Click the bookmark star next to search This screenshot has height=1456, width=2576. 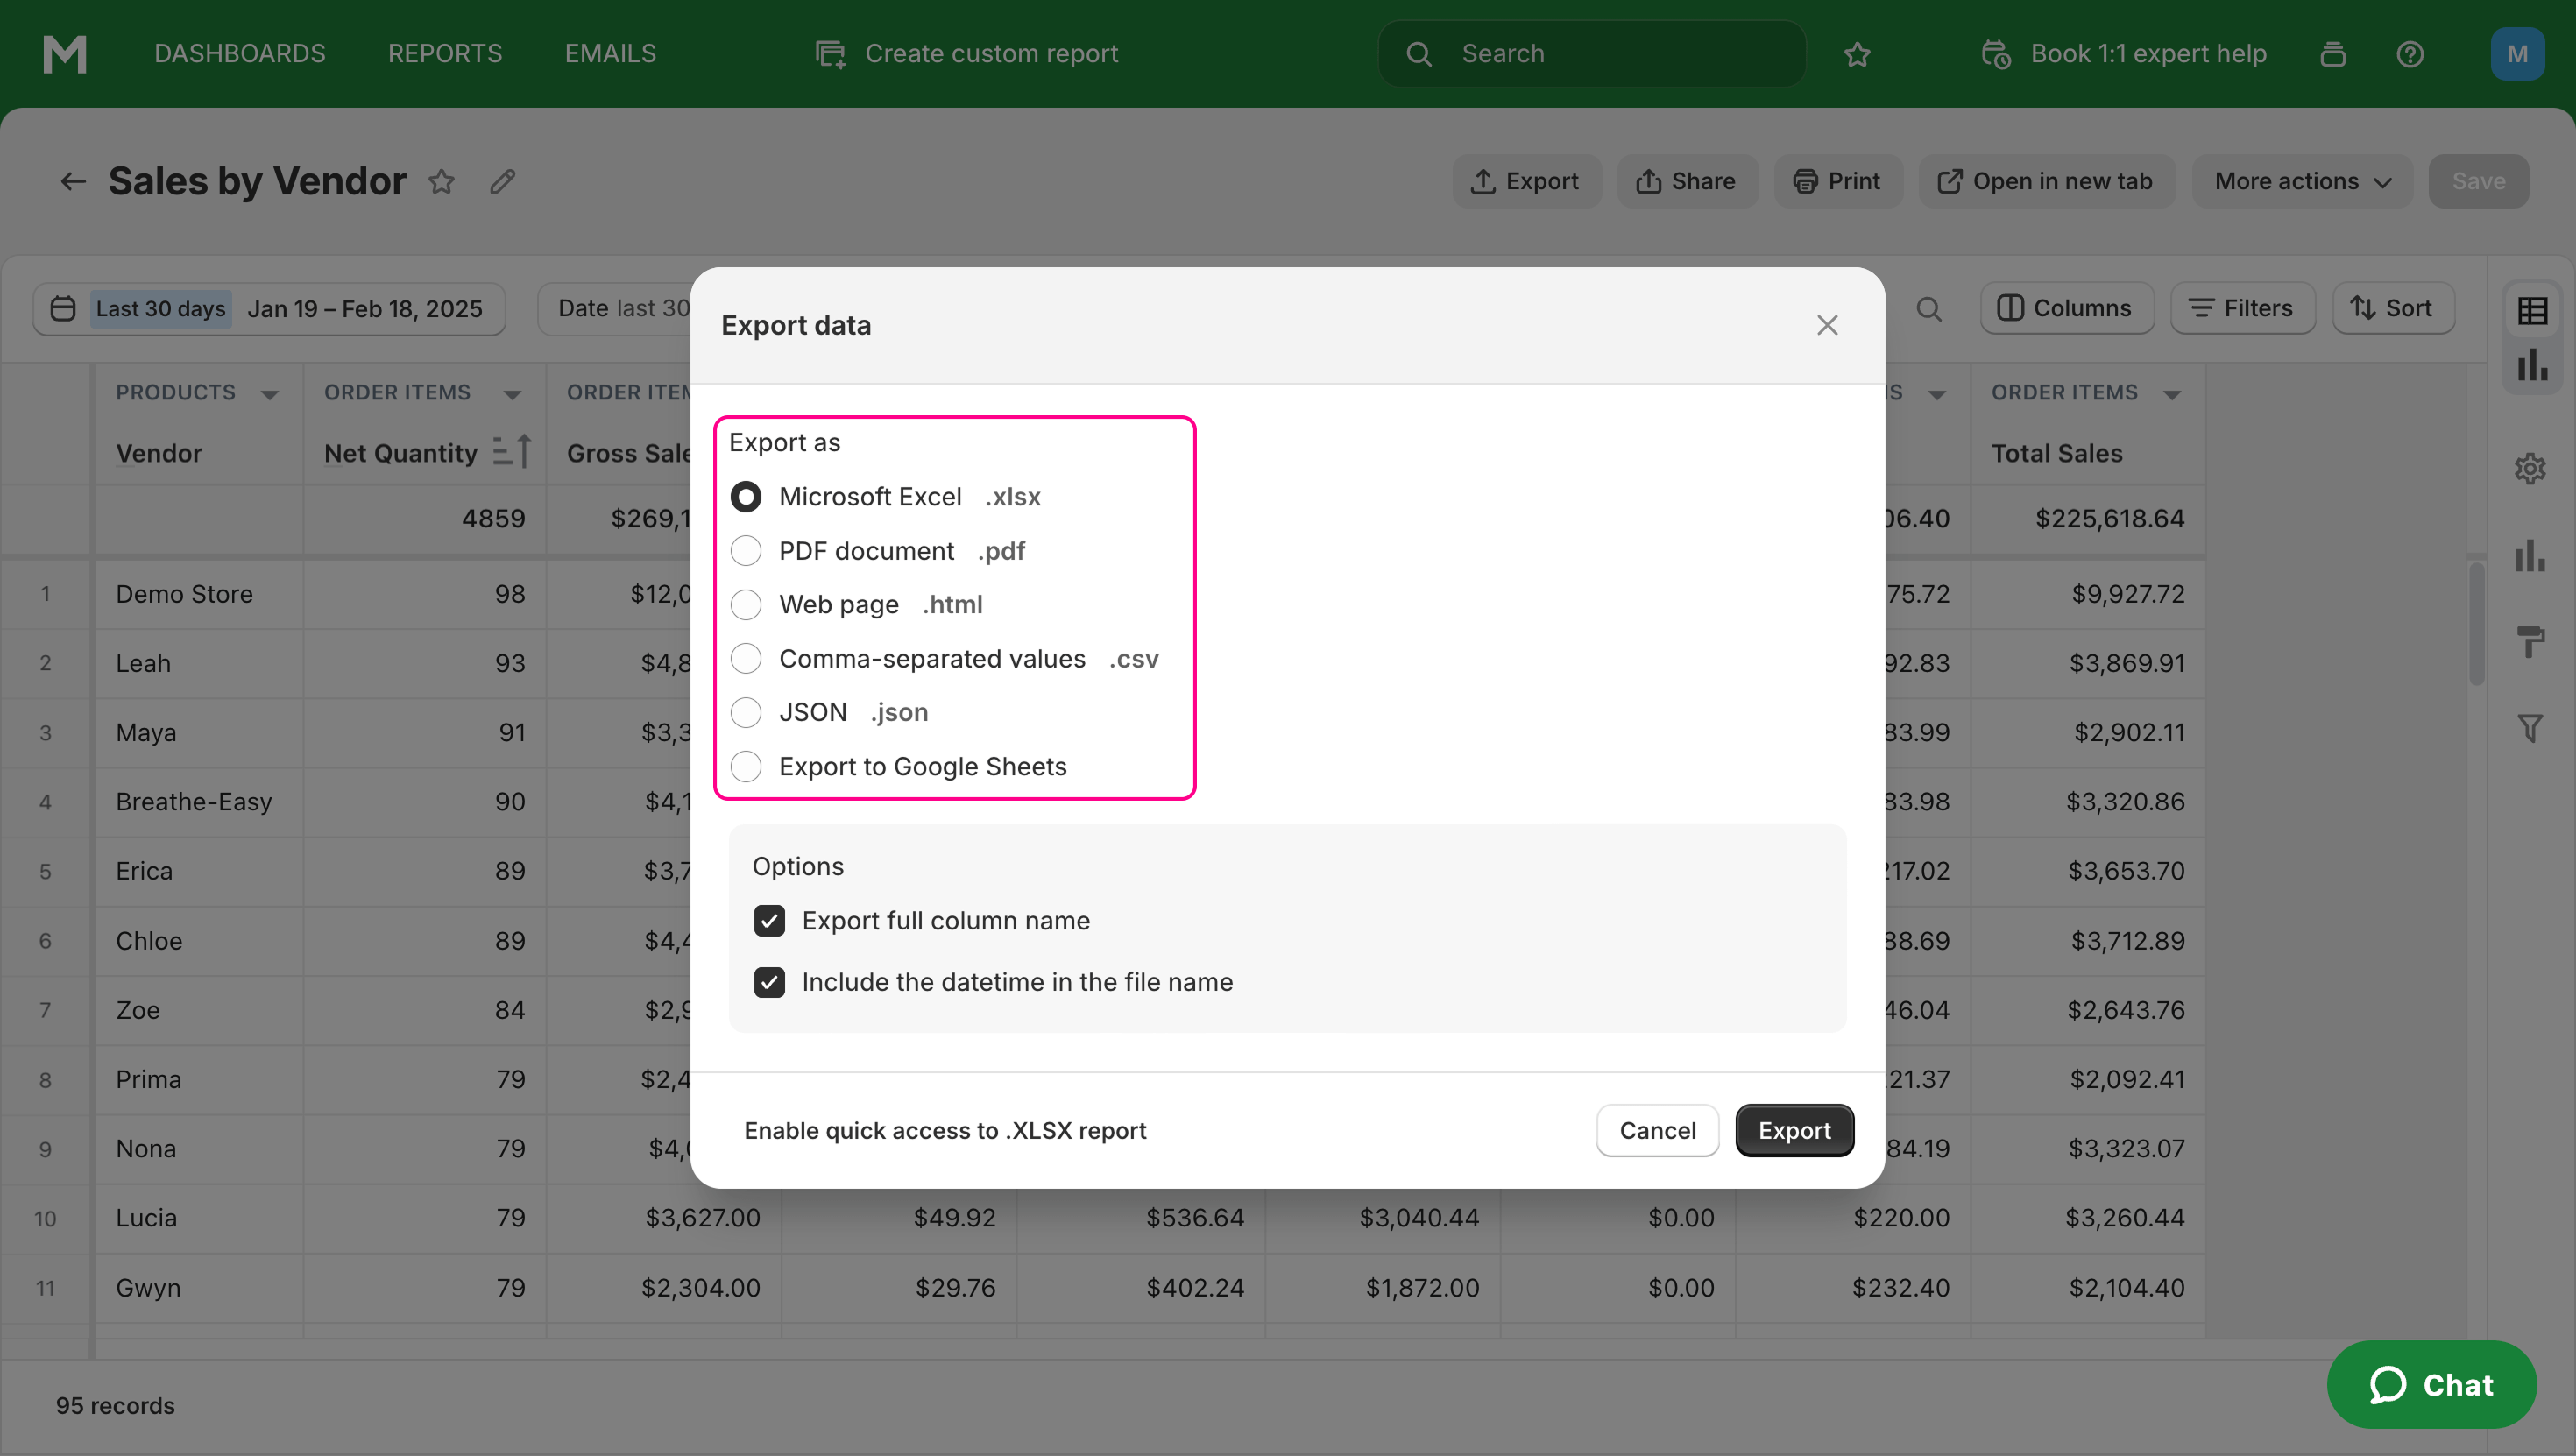[1858, 54]
